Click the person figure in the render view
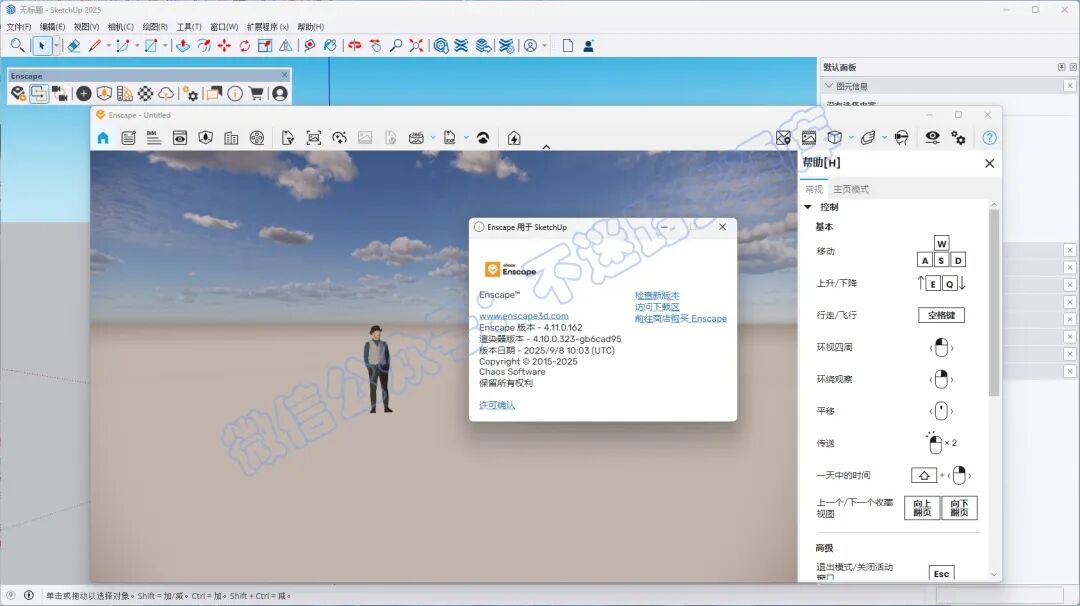This screenshot has width=1080, height=606. coord(377,369)
